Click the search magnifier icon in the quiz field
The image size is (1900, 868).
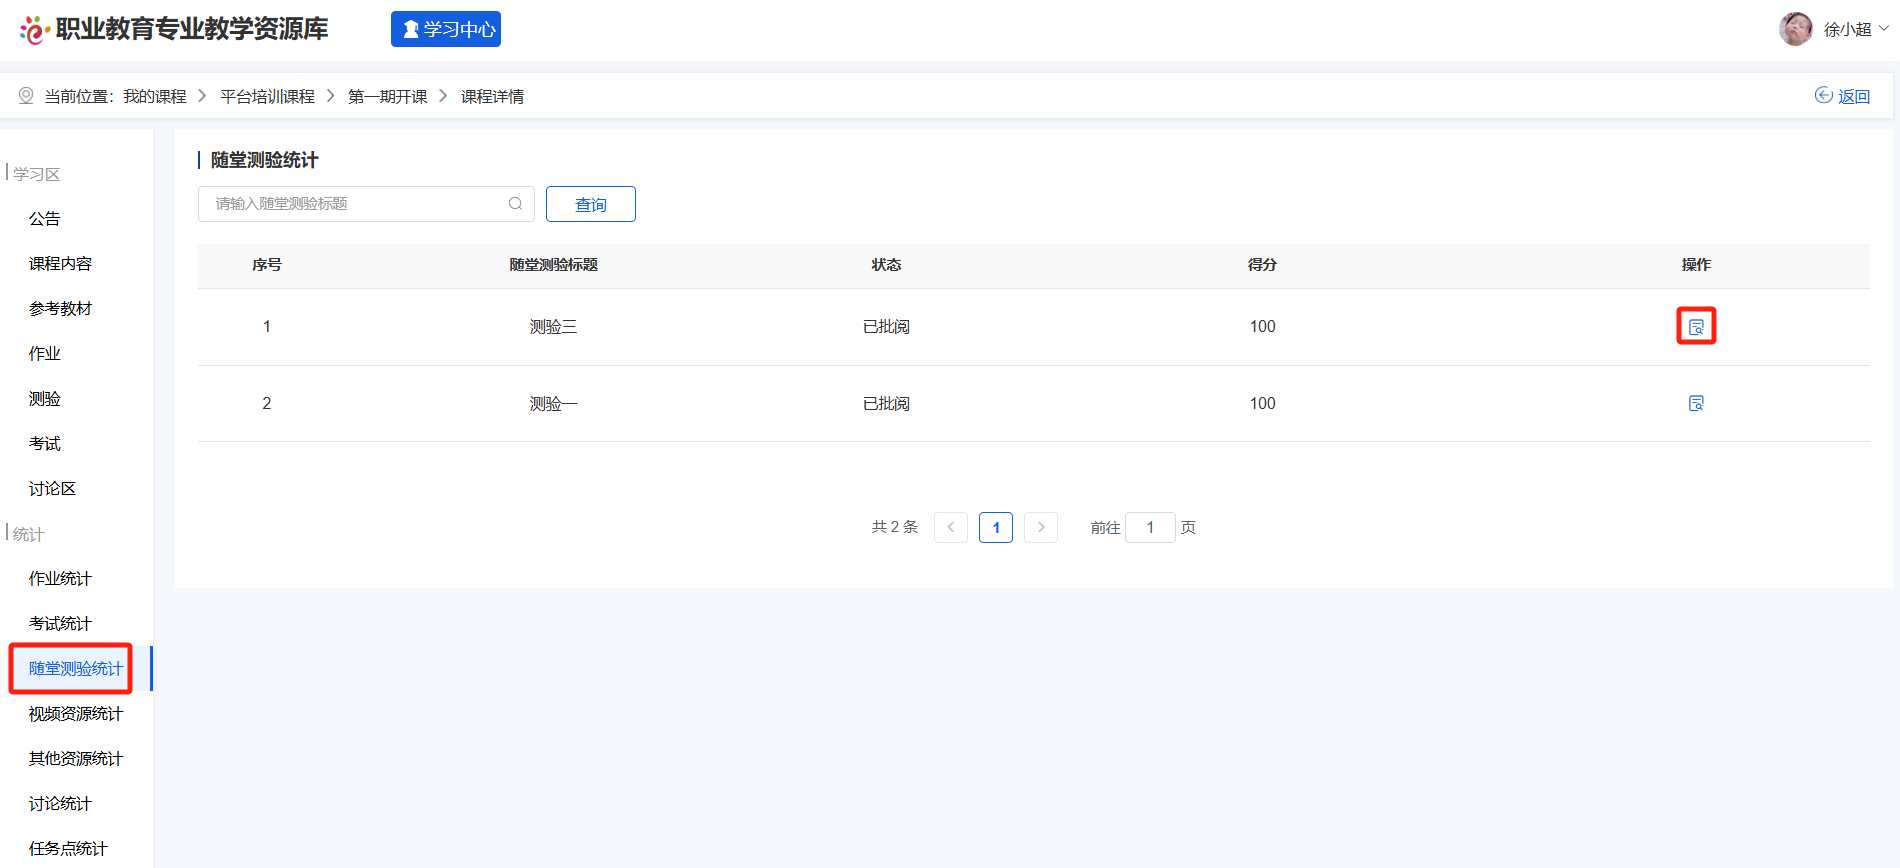pyautogui.click(x=515, y=204)
